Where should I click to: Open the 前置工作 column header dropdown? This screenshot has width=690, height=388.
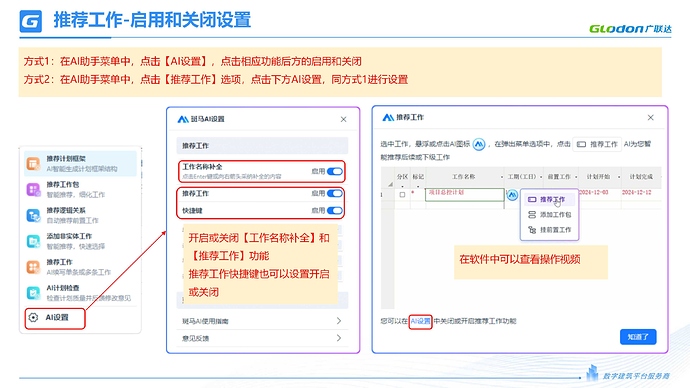[x=576, y=177]
